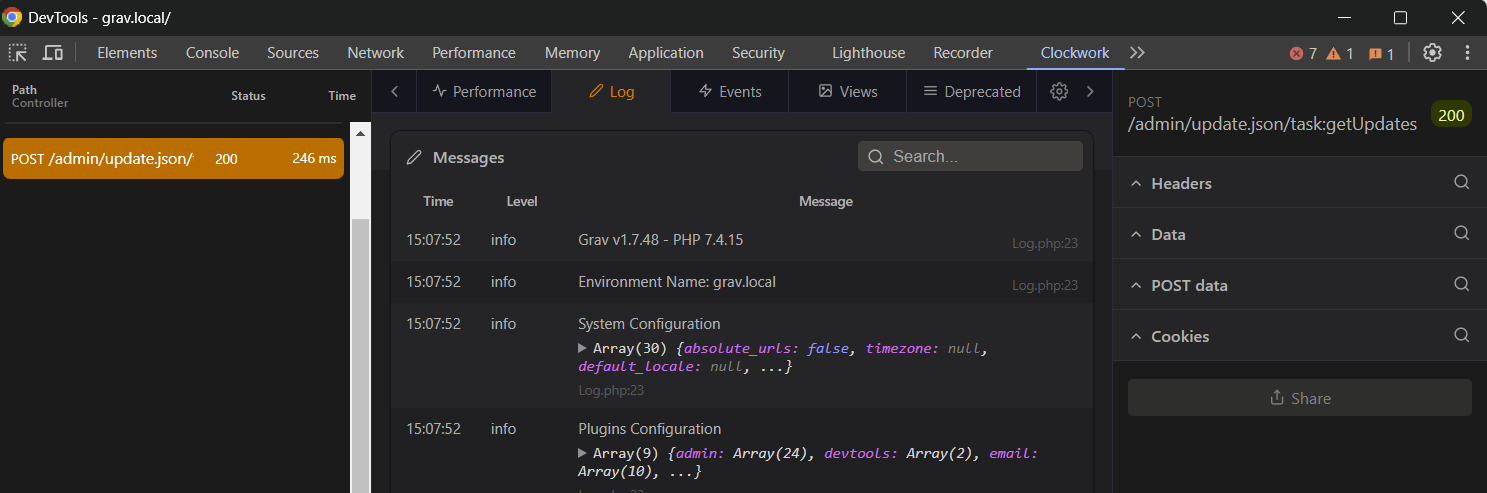1487x493 pixels.
Task: Open Log.php:23 link for Grav version message
Action: [x=1045, y=243]
